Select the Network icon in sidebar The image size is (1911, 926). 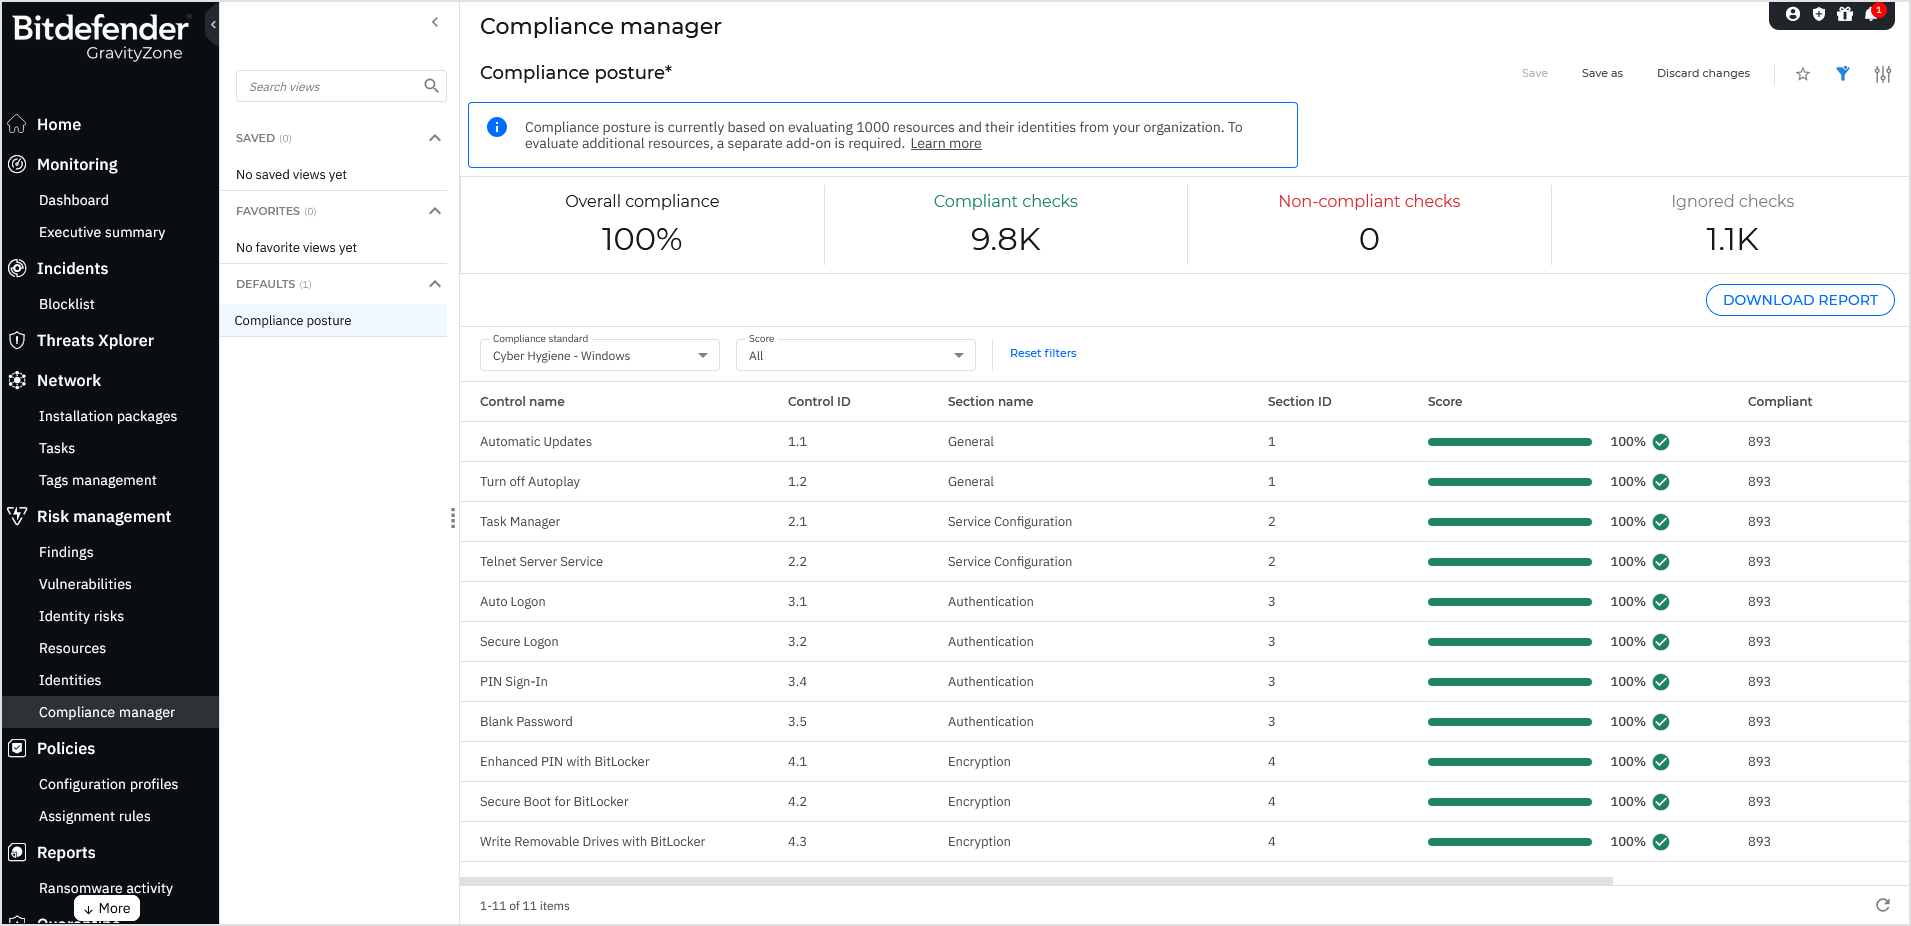coord(16,380)
